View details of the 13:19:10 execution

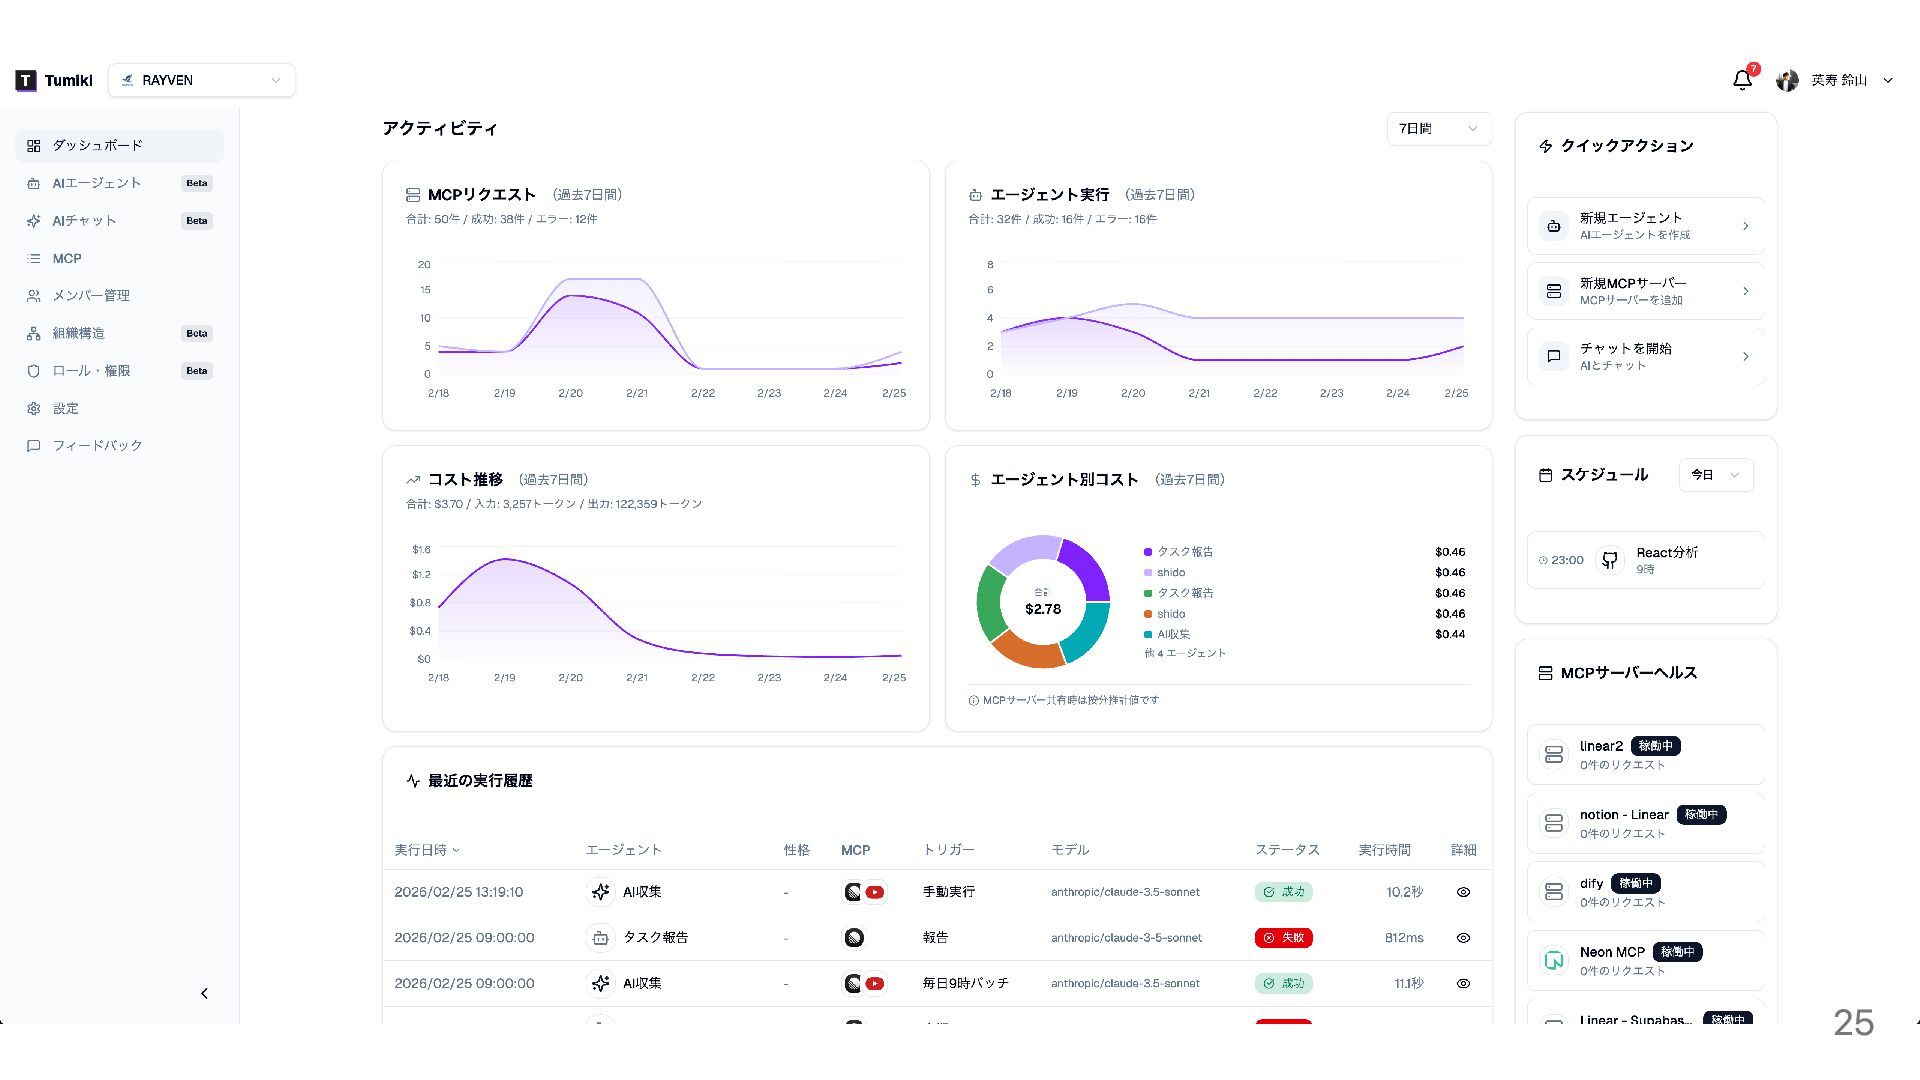(x=1463, y=892)
